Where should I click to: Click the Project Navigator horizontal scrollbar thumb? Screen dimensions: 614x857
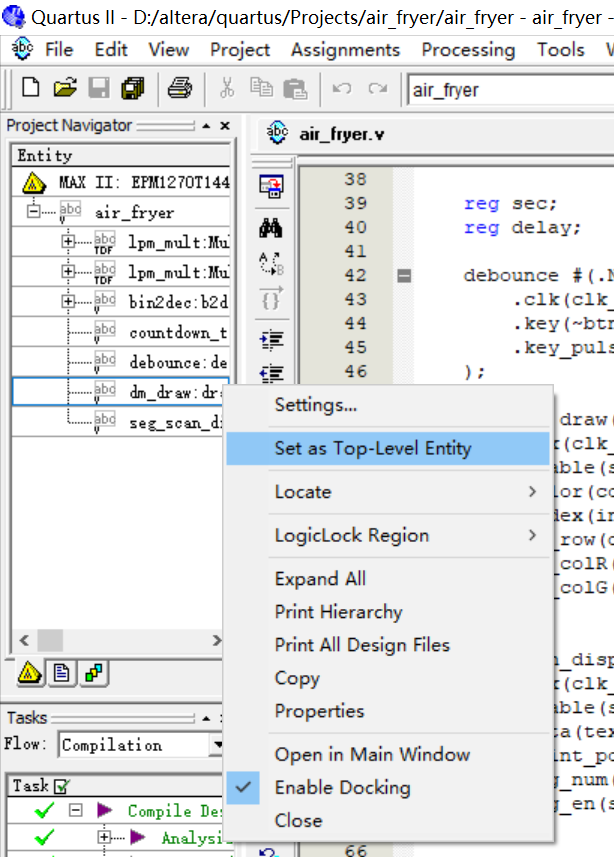point(50,640)
